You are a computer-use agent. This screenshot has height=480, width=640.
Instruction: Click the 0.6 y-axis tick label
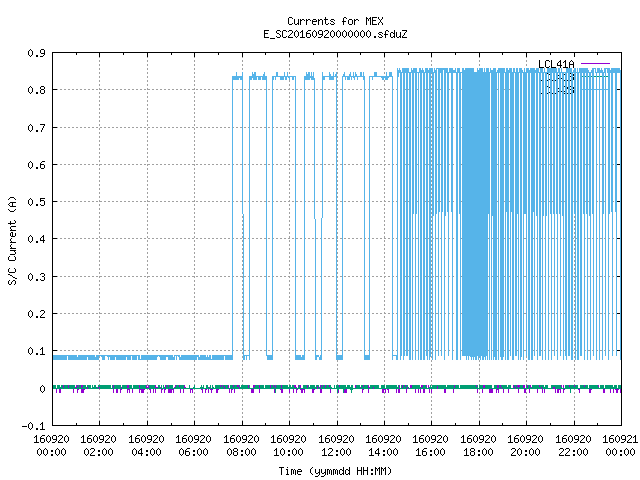pos(36,165)
